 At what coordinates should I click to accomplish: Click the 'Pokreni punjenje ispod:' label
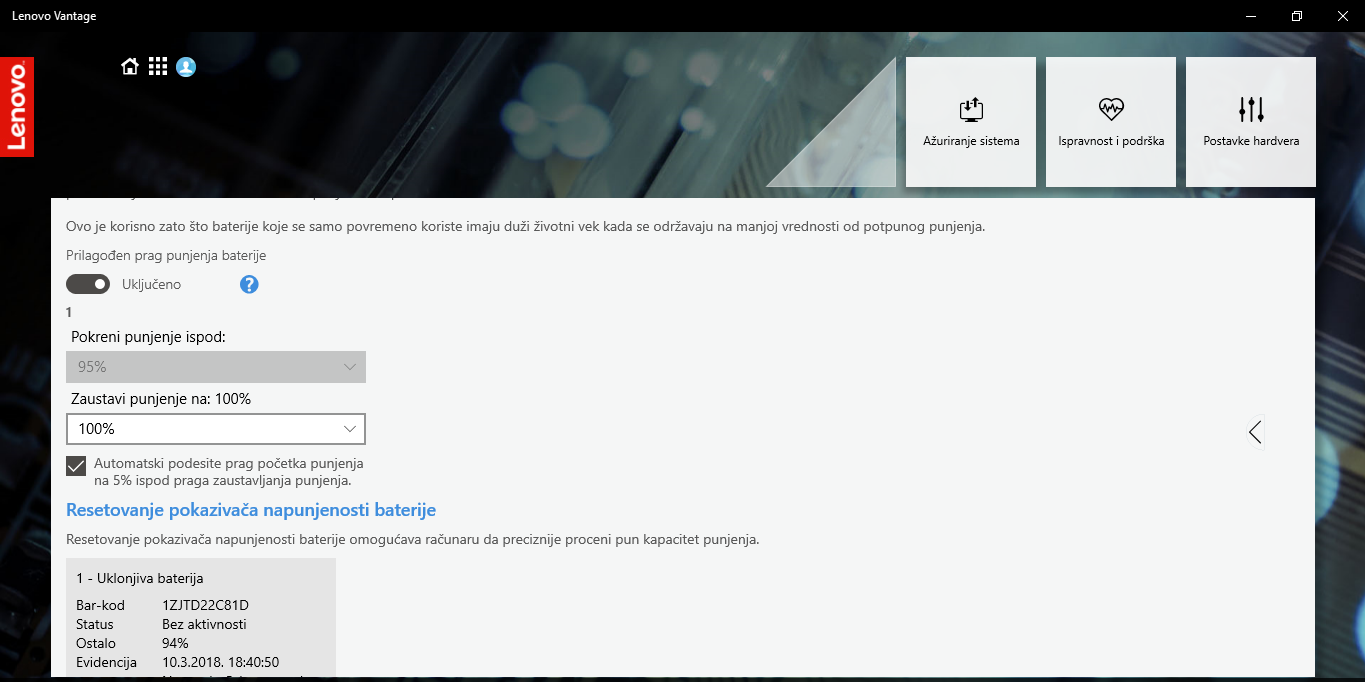149,337
